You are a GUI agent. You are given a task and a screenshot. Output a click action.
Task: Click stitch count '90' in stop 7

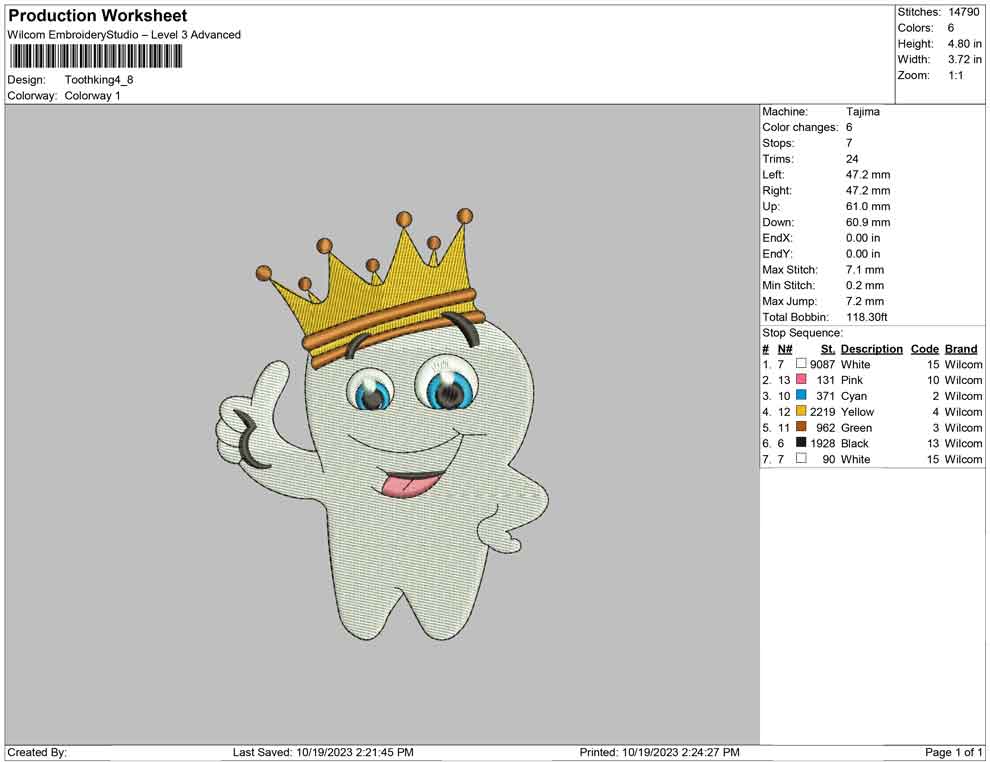(828, 459)
